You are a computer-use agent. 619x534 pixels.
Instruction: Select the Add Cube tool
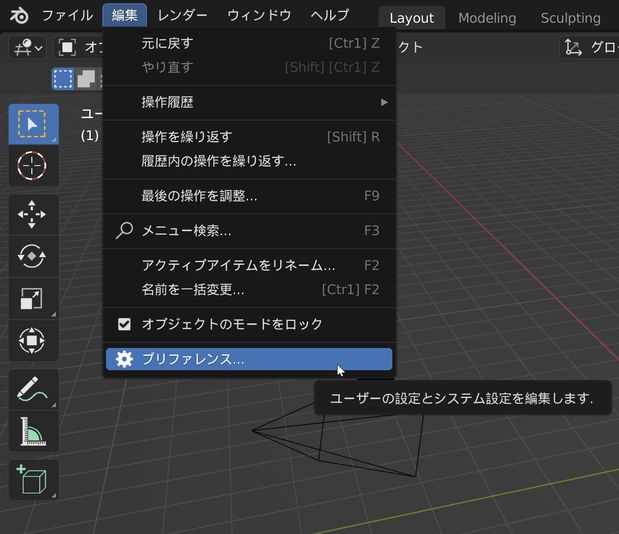click(x=34, y=480)
